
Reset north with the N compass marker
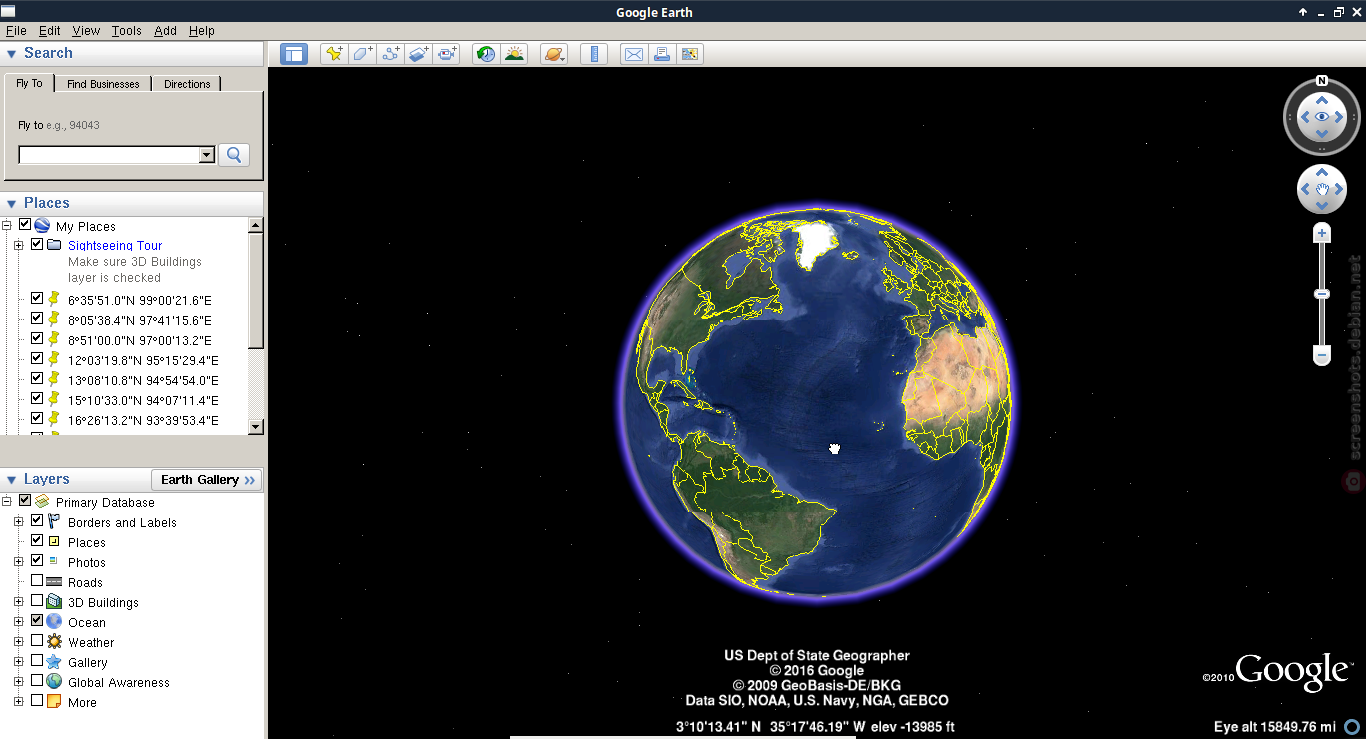pos(1322,81)
